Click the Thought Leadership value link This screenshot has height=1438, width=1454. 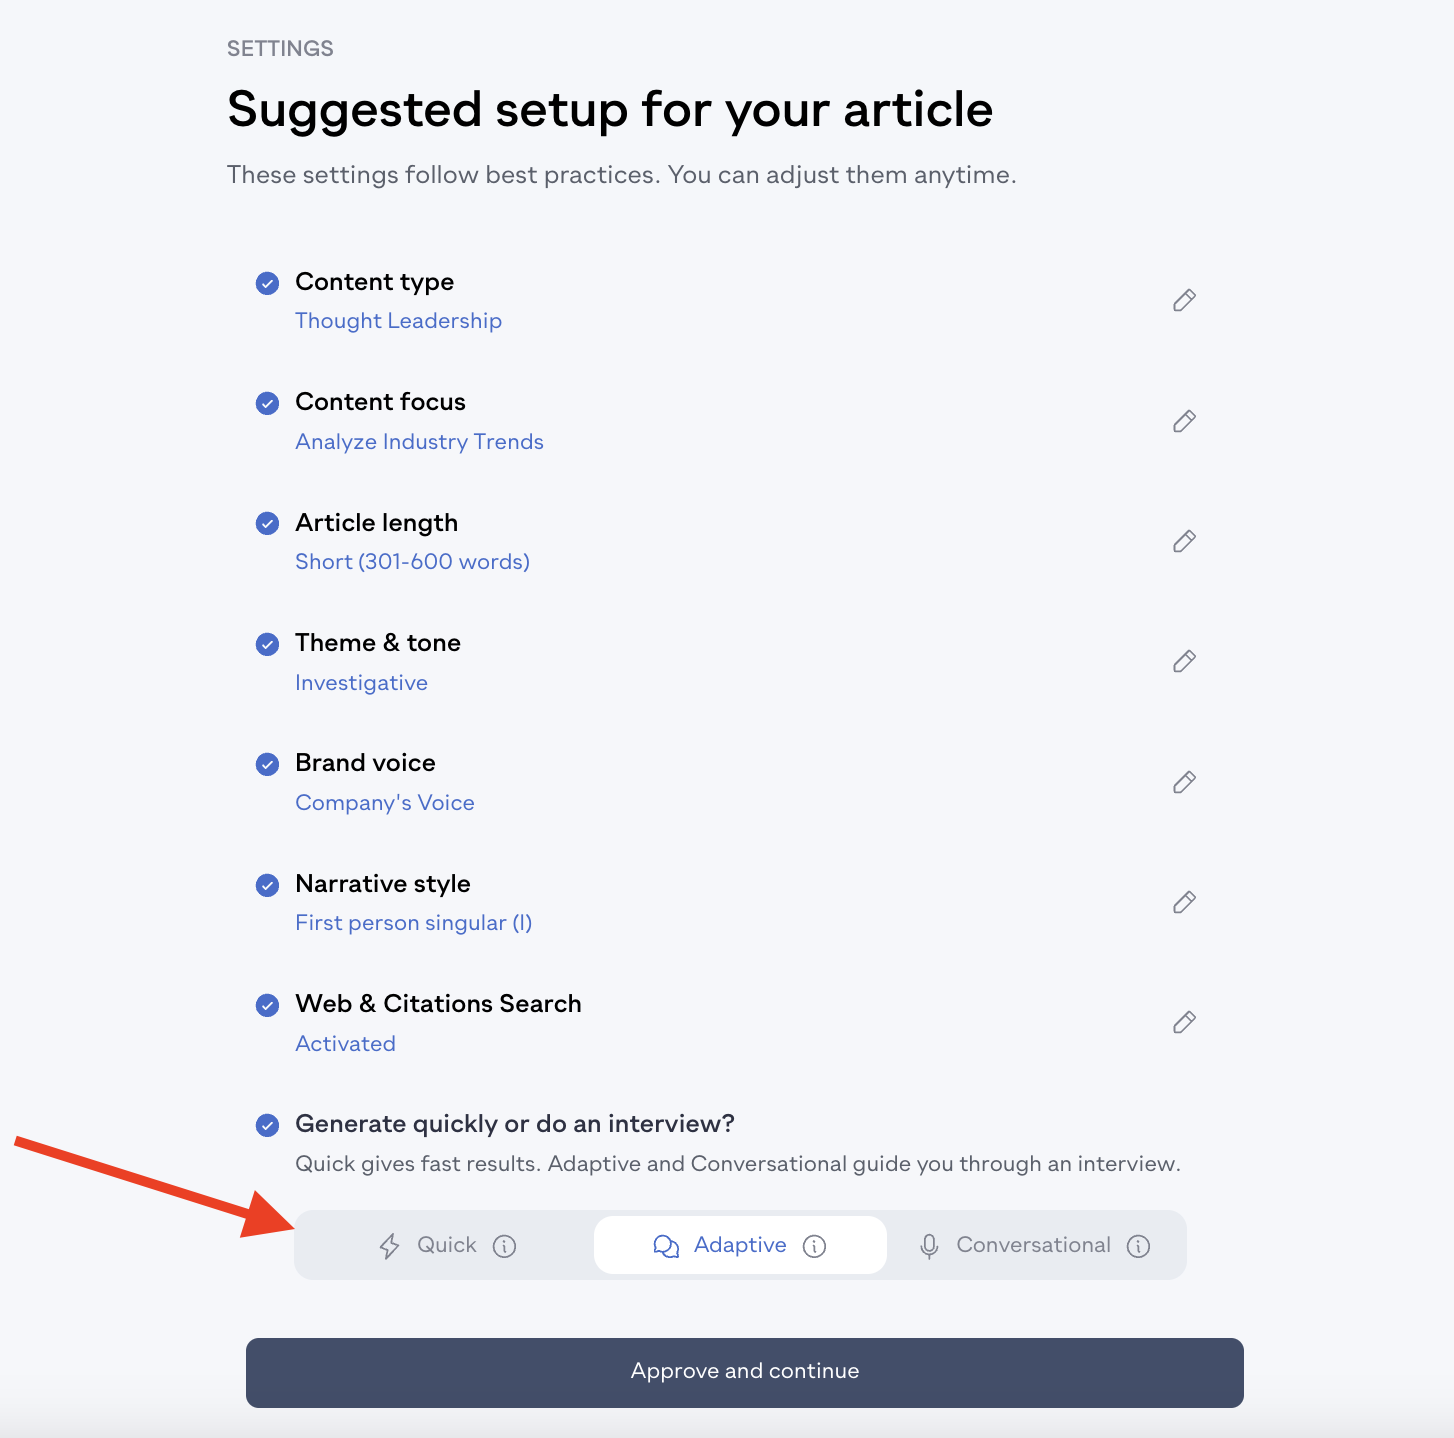[x=399, y=321]
